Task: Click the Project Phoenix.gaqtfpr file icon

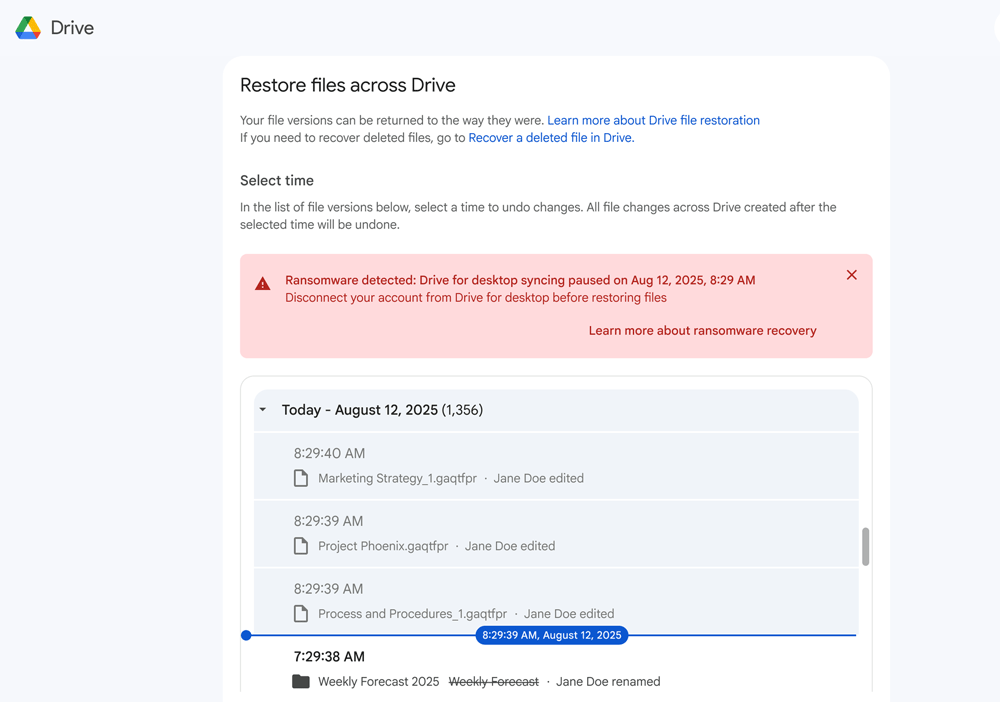Action: click(x=301, y=546)
